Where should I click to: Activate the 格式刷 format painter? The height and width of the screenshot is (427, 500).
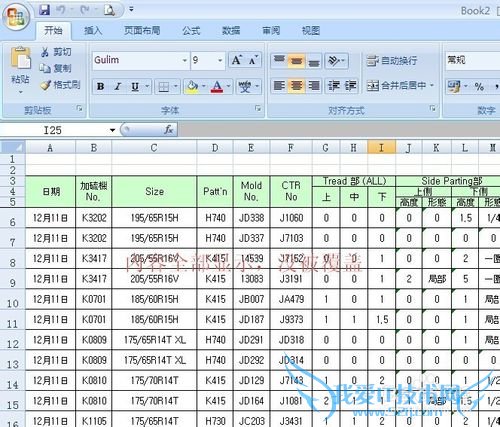click(60, 85)
